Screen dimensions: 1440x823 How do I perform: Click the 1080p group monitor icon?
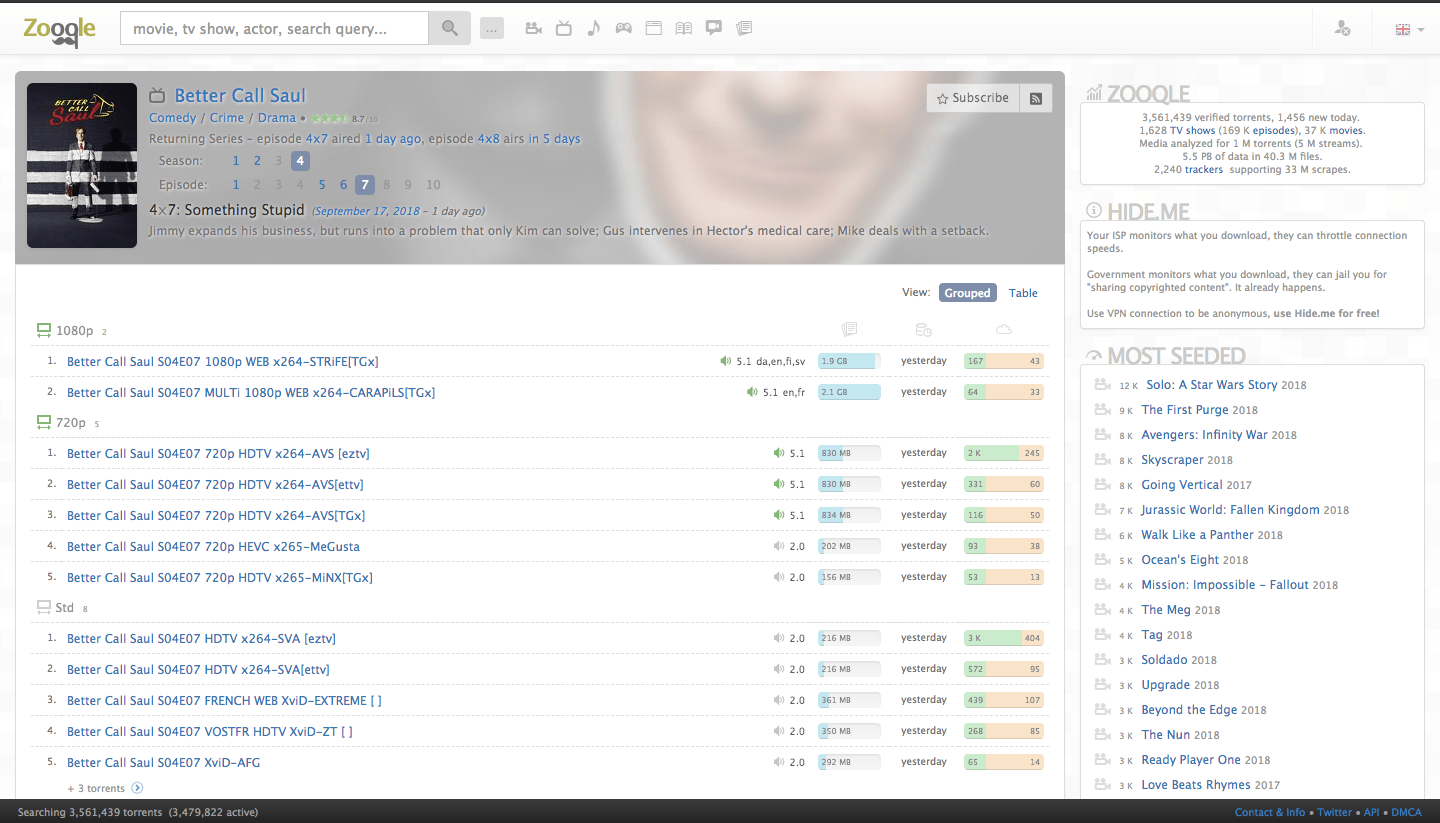coord(44,331)
